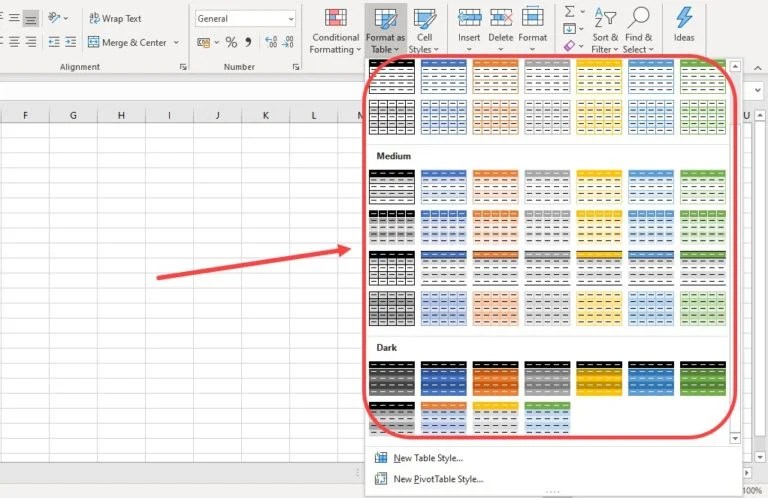The image size is (768, 498).
Task: Pick the green Dark table style in first Dark row
Action: coord(702,379)
